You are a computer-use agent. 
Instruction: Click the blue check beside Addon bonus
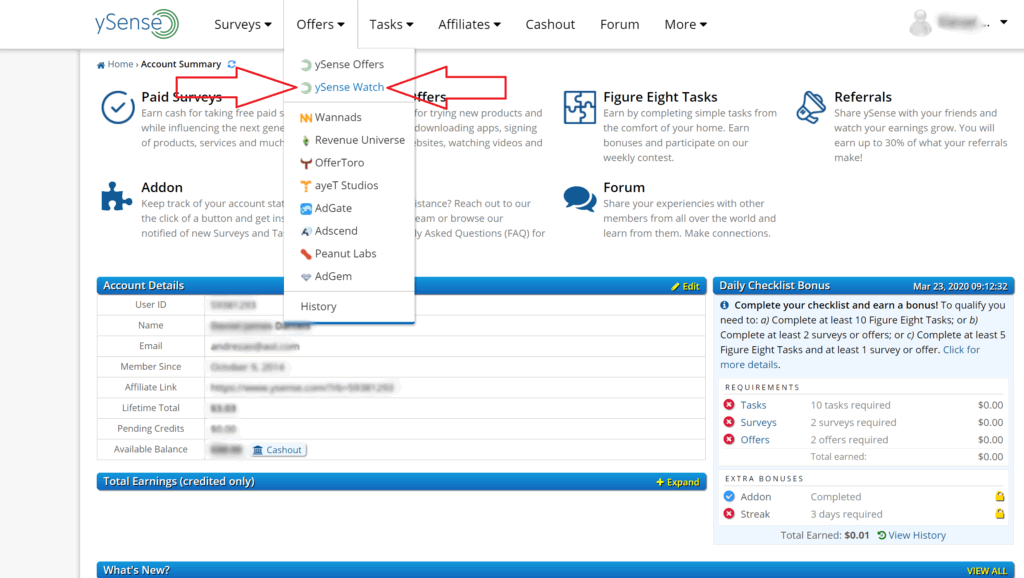pyautogui.click(x=729, y=496)
